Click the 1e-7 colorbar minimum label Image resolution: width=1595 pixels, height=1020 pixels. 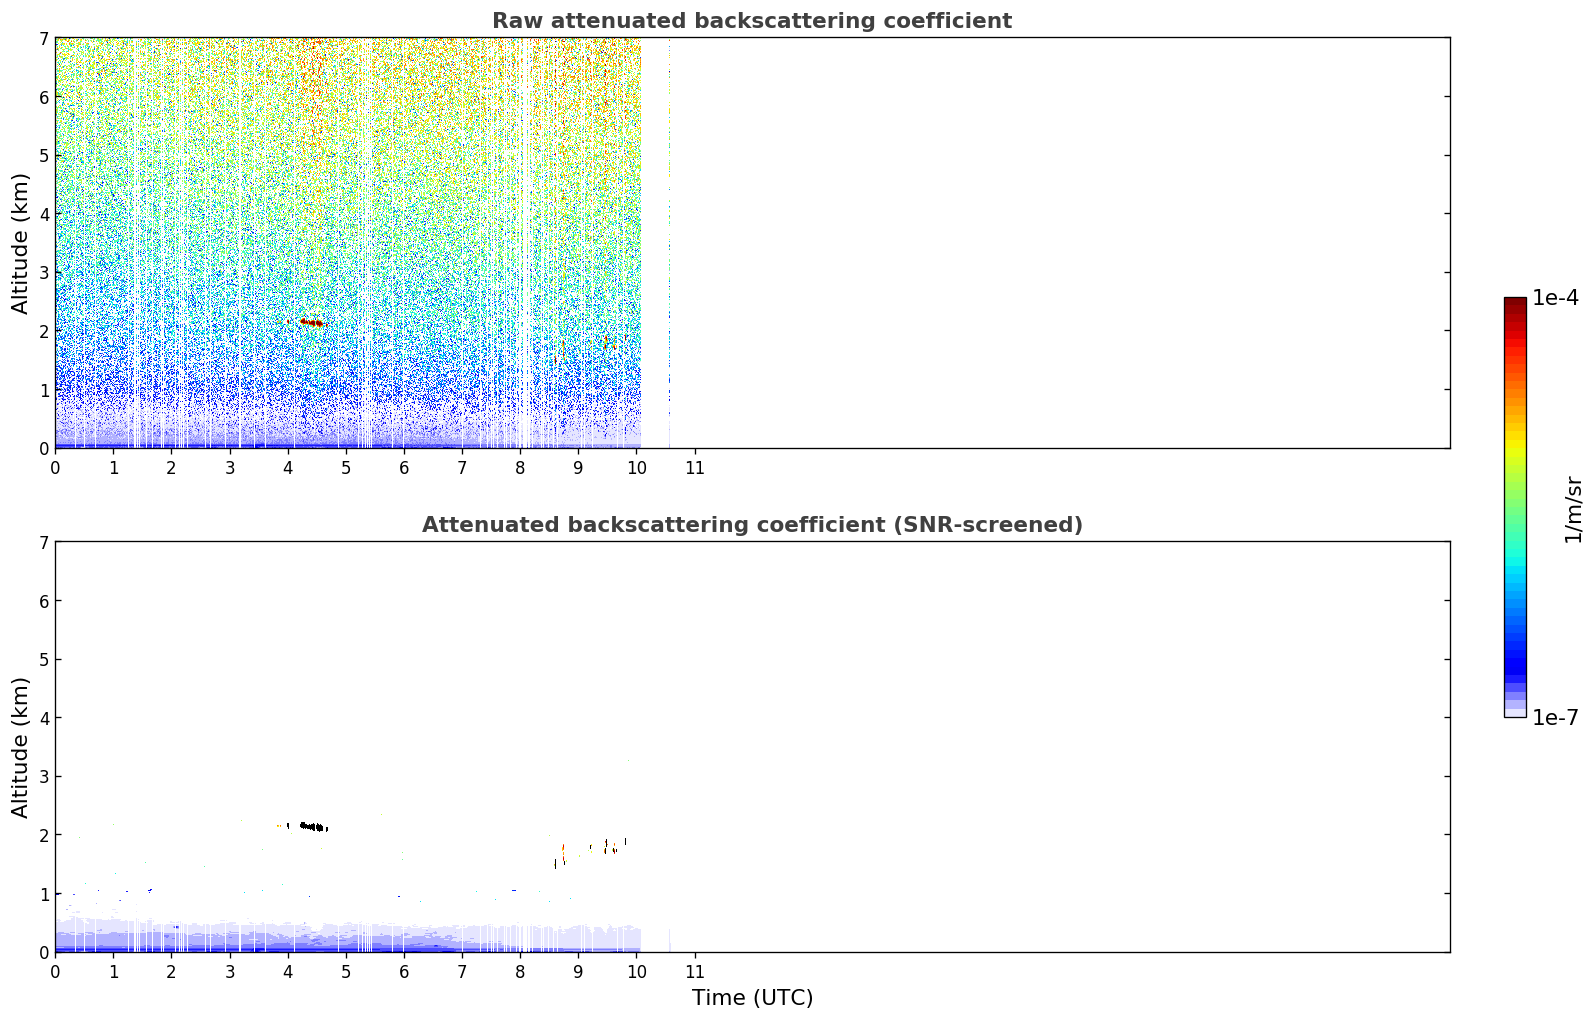(x=1555, y=717)
